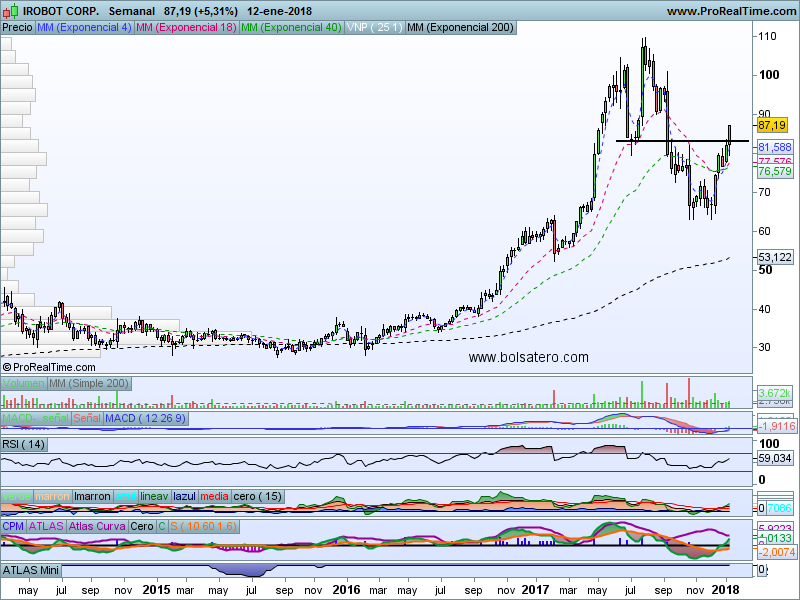The image size is (800, 600).
Task: Click the 100 level on price axis
Action: pos(769,75)
